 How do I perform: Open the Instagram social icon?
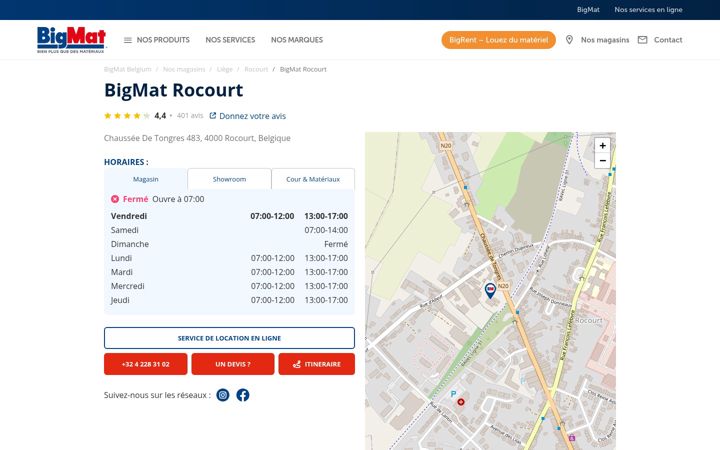click(223, 395)
